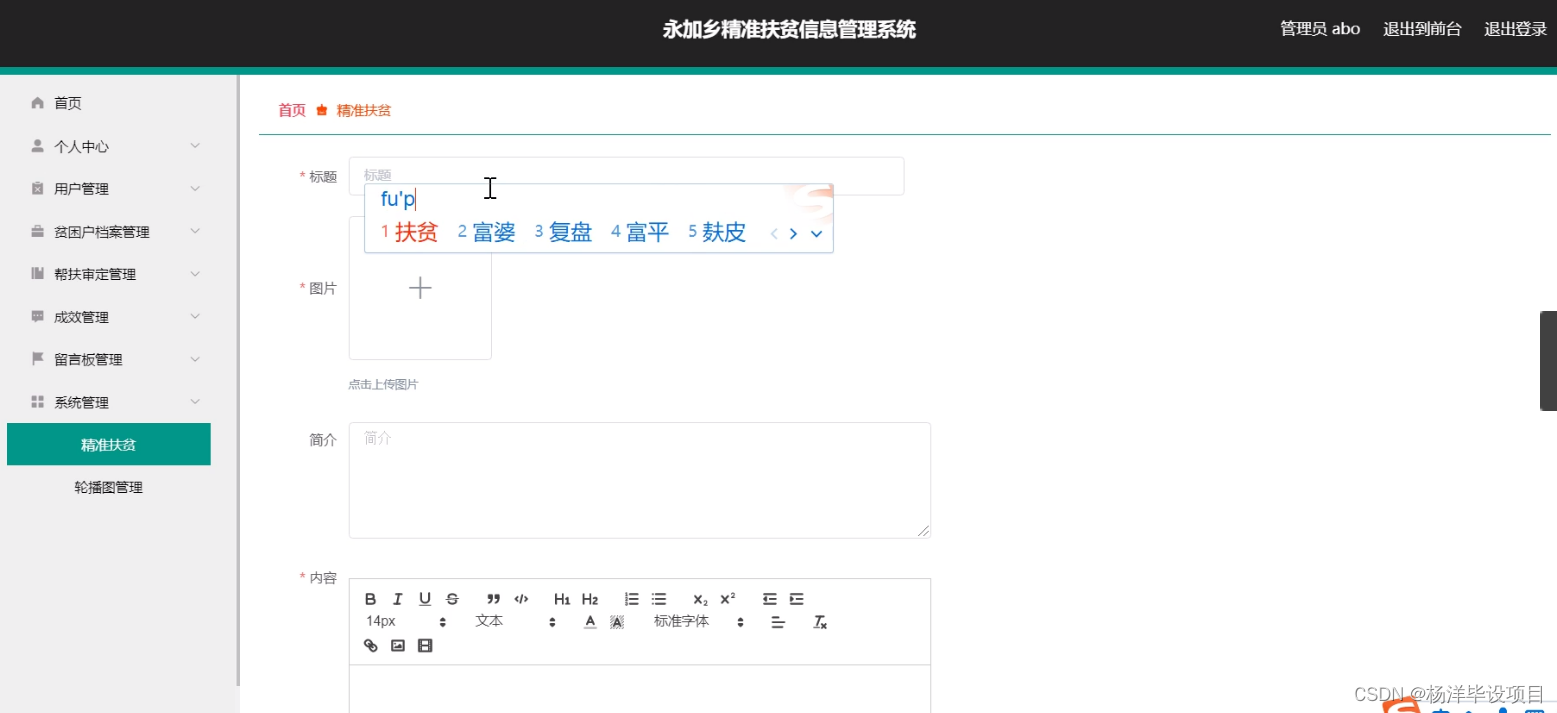The height and width of the screenshot is (713, 1557).
Task: Expand the 留言板管理 menu chevron
Action: click(x=195, y=359)
